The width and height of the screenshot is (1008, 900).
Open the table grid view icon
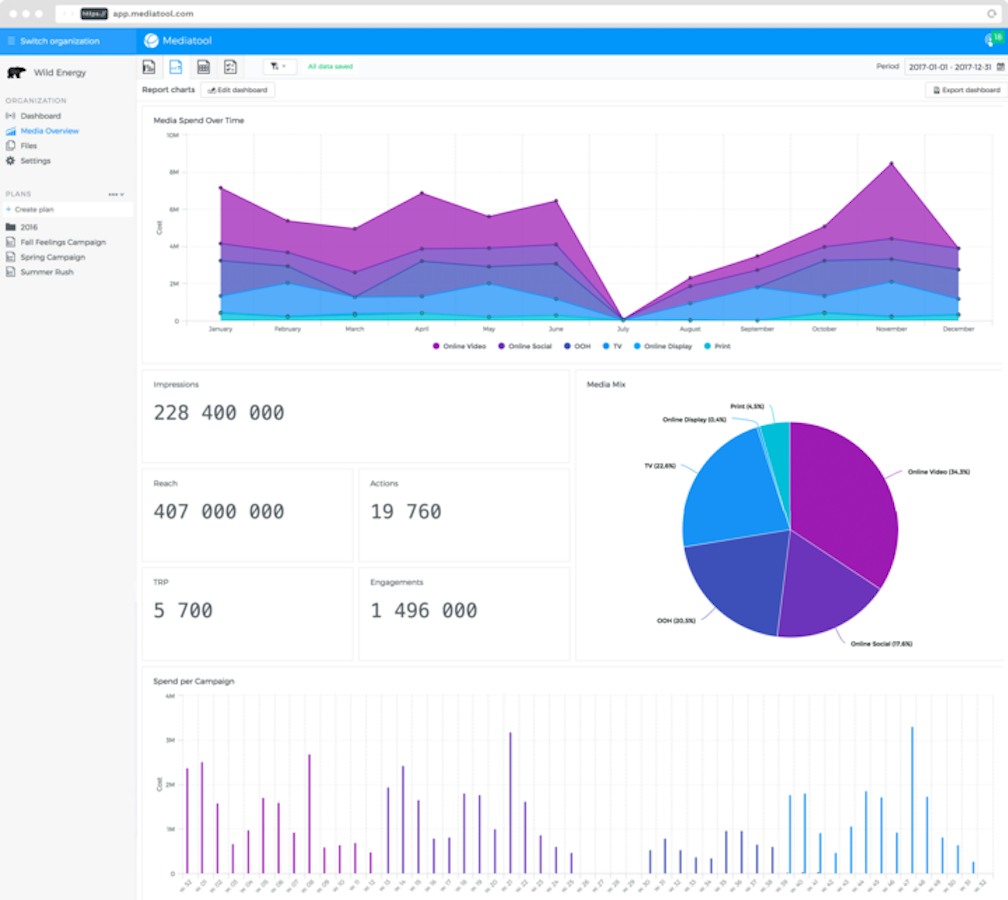203,67
